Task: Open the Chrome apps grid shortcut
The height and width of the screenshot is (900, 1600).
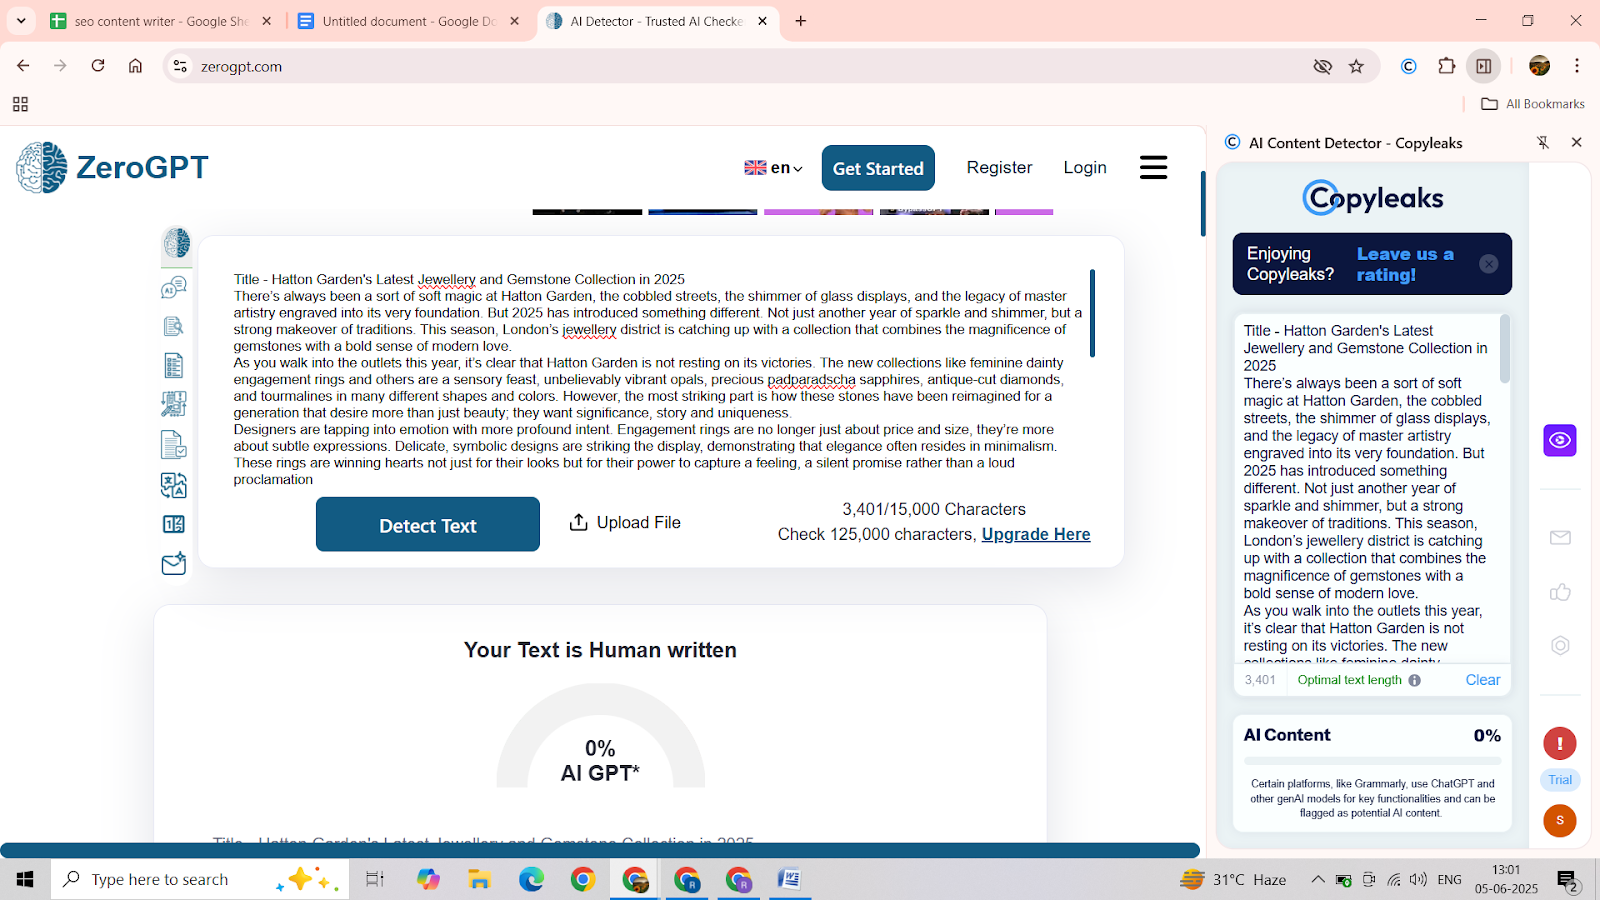Action: (x=20, y=104)
